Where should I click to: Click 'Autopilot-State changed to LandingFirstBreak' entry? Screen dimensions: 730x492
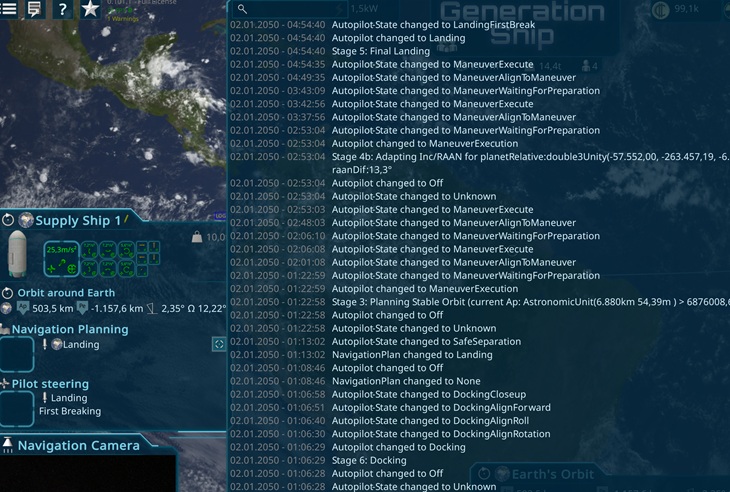pyautogui.click(x=433, y=25)
